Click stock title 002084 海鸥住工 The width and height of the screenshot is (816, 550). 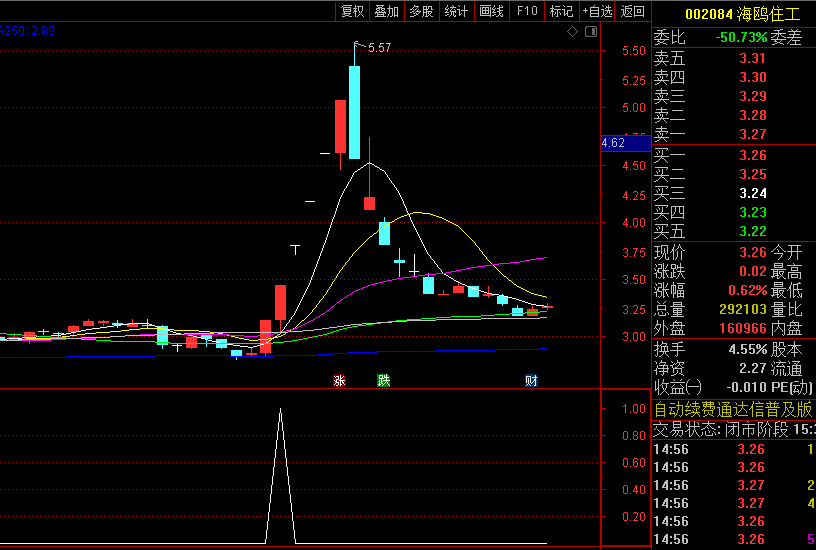[742, 14]
